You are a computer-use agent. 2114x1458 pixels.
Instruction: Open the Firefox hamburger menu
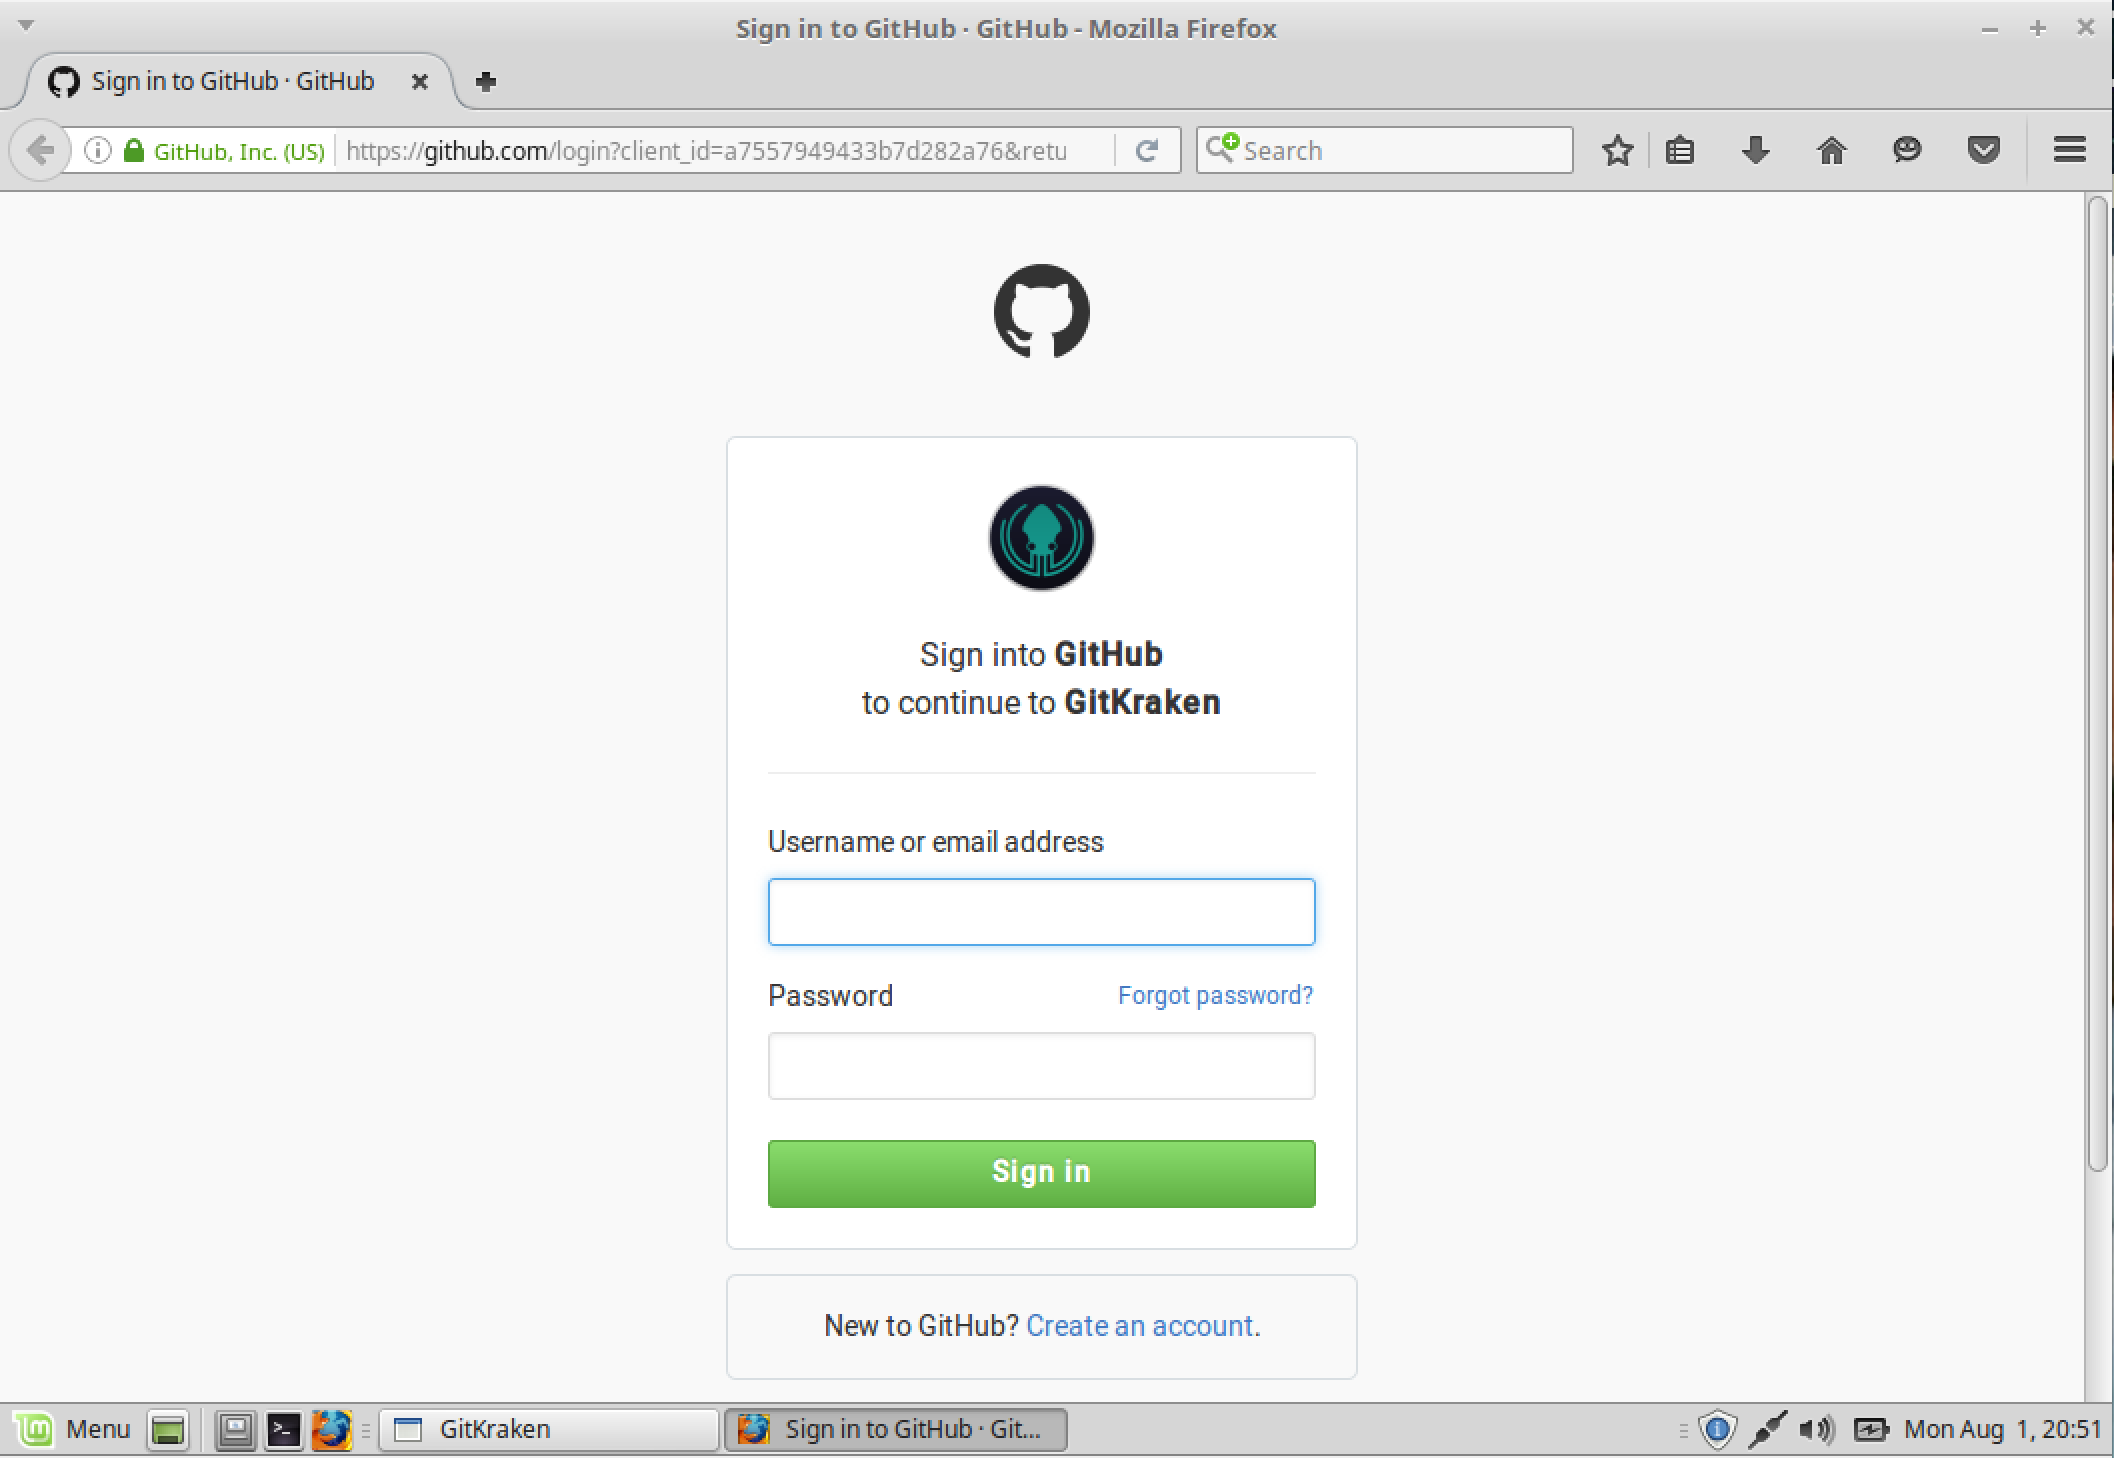pos(2069,150)
